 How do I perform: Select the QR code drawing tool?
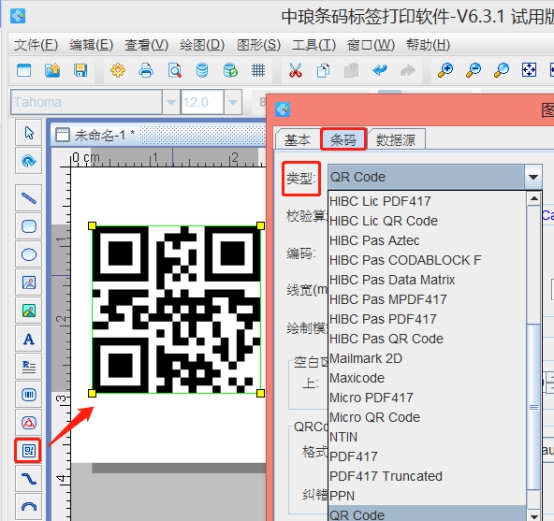click(28, 450)
